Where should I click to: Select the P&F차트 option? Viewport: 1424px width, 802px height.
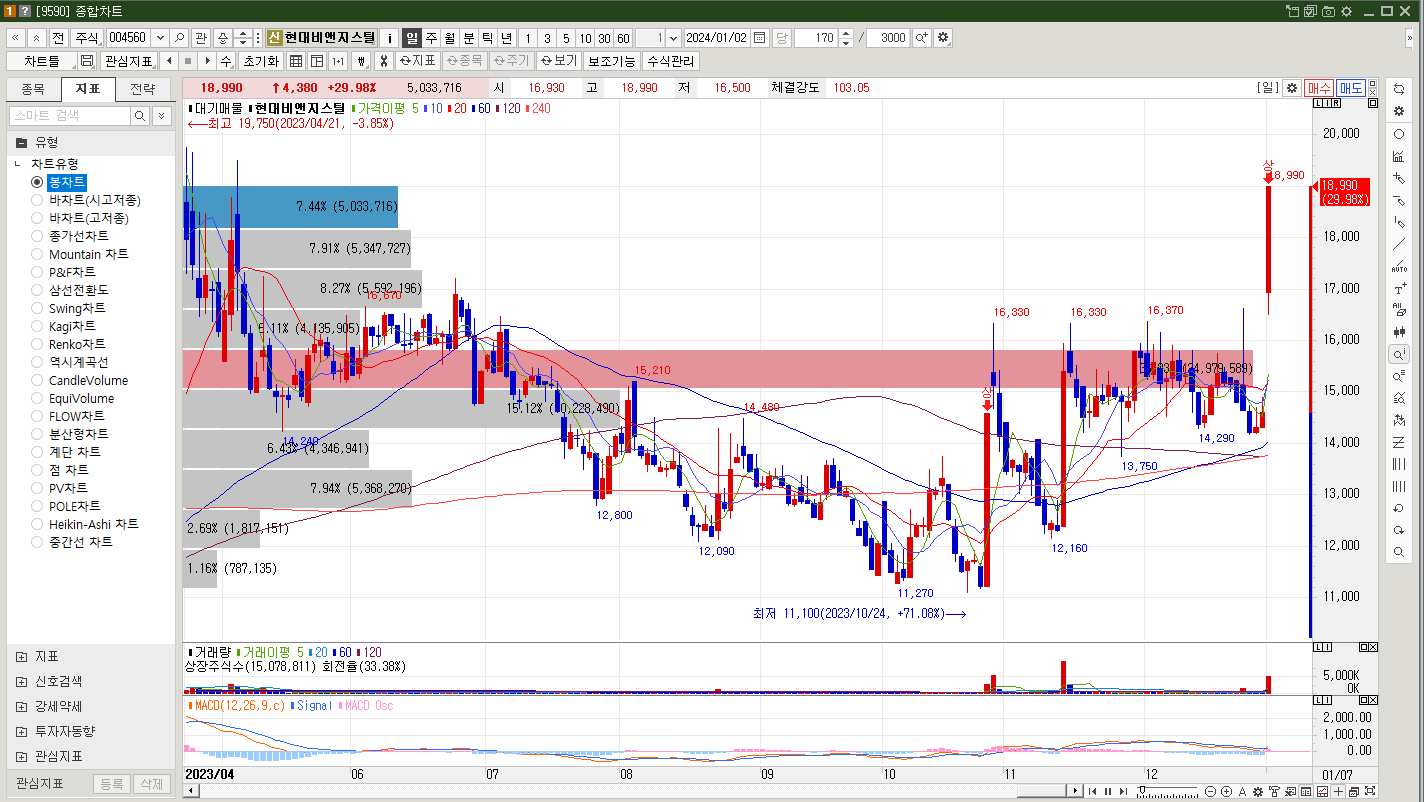(72, 272)
